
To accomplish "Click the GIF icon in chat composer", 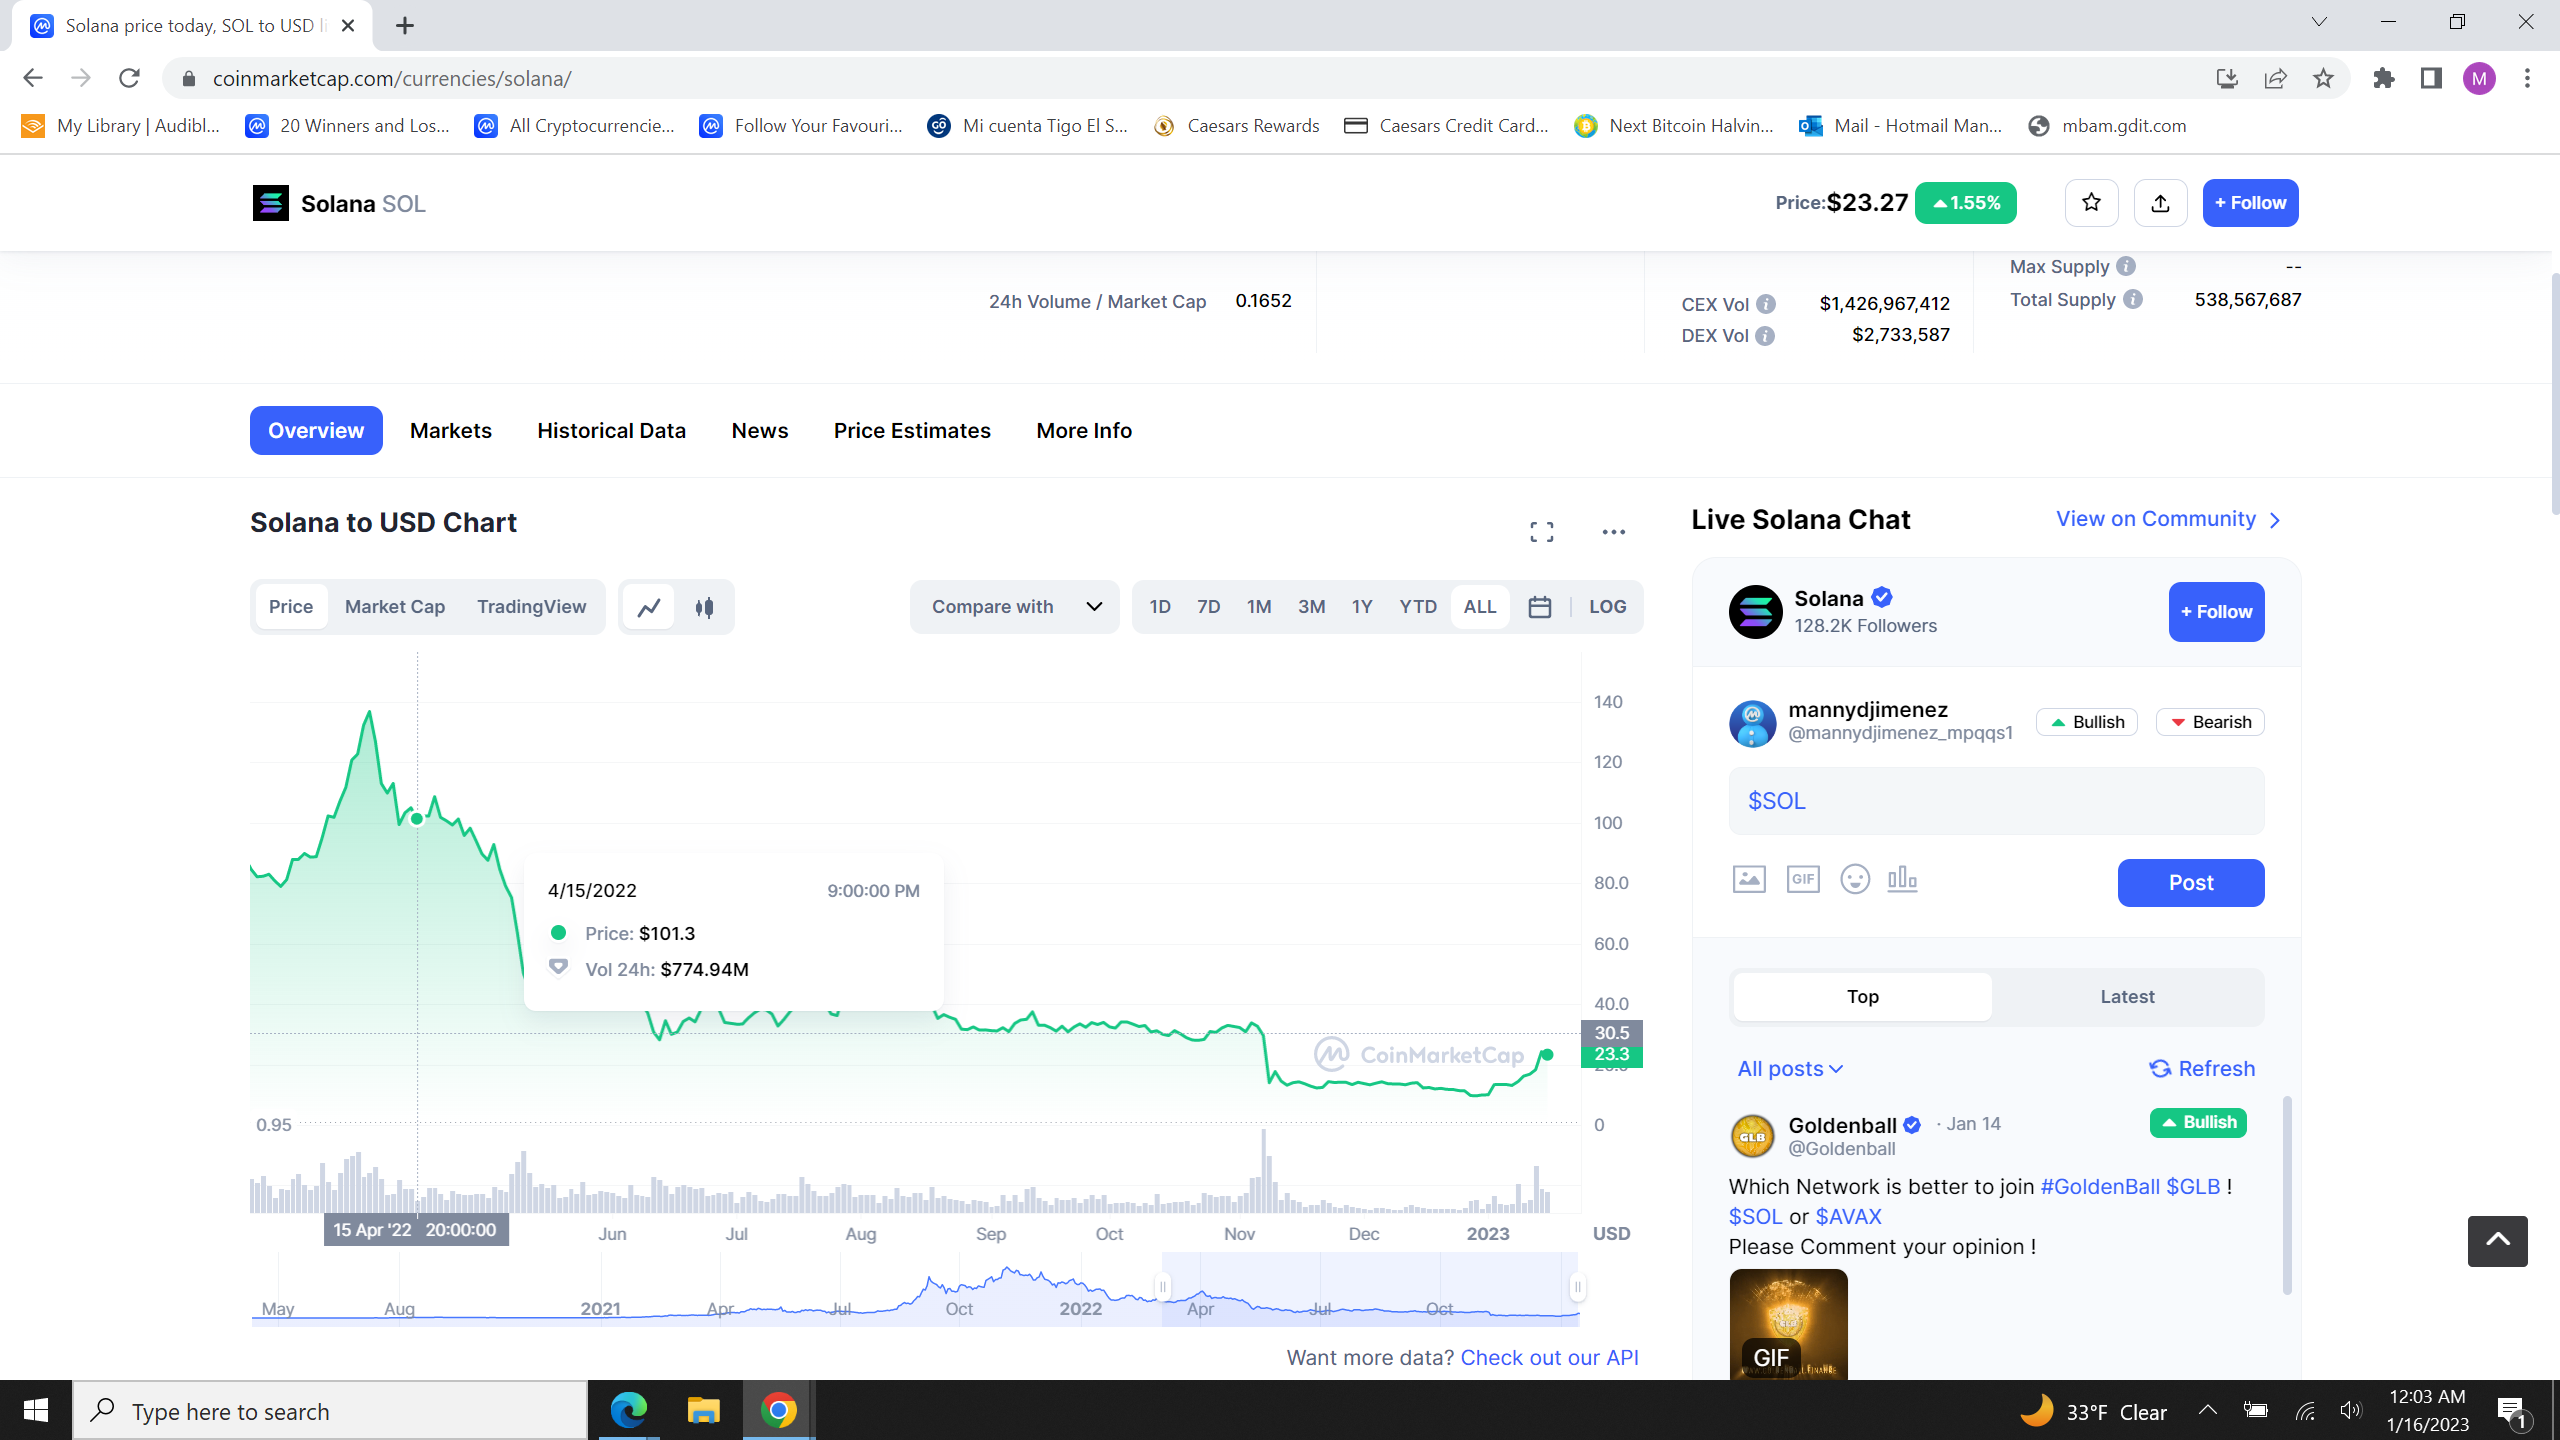I will (1803, 879).
